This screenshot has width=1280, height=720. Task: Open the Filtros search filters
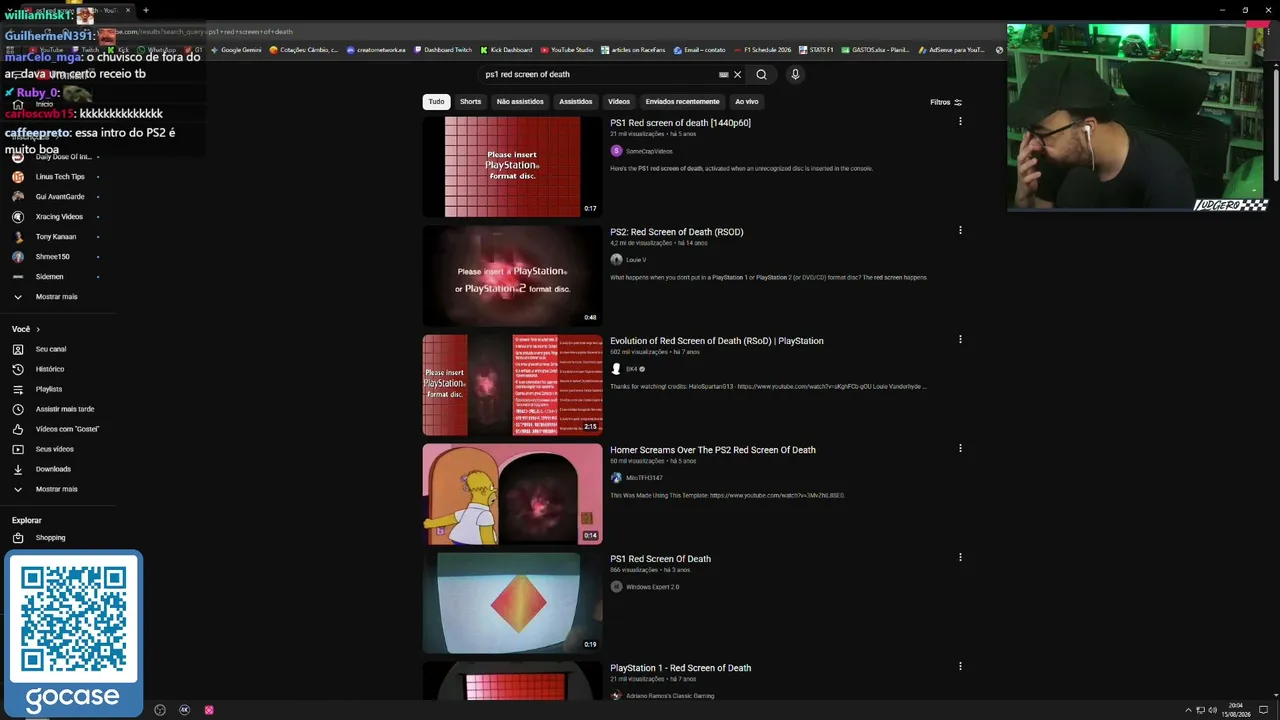click(946, 102)
